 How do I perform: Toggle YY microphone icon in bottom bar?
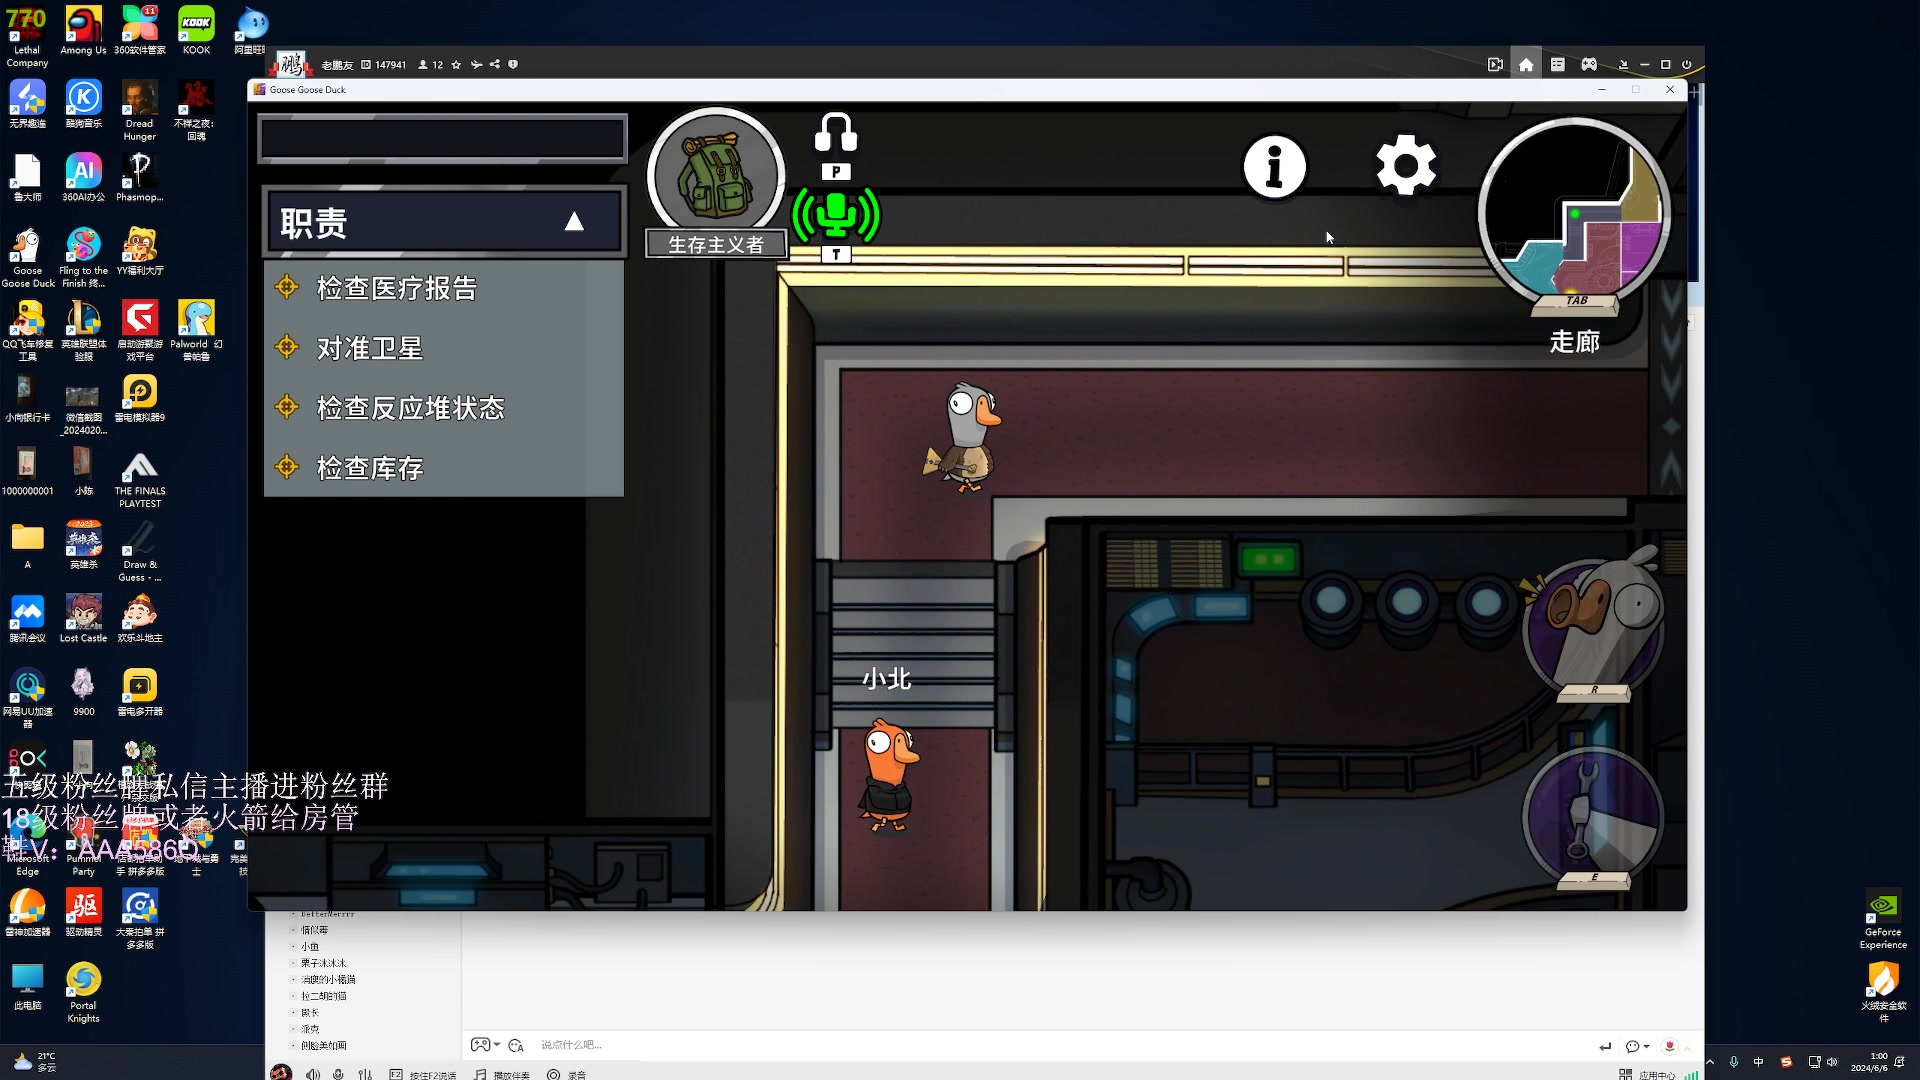click(339, 1074)
